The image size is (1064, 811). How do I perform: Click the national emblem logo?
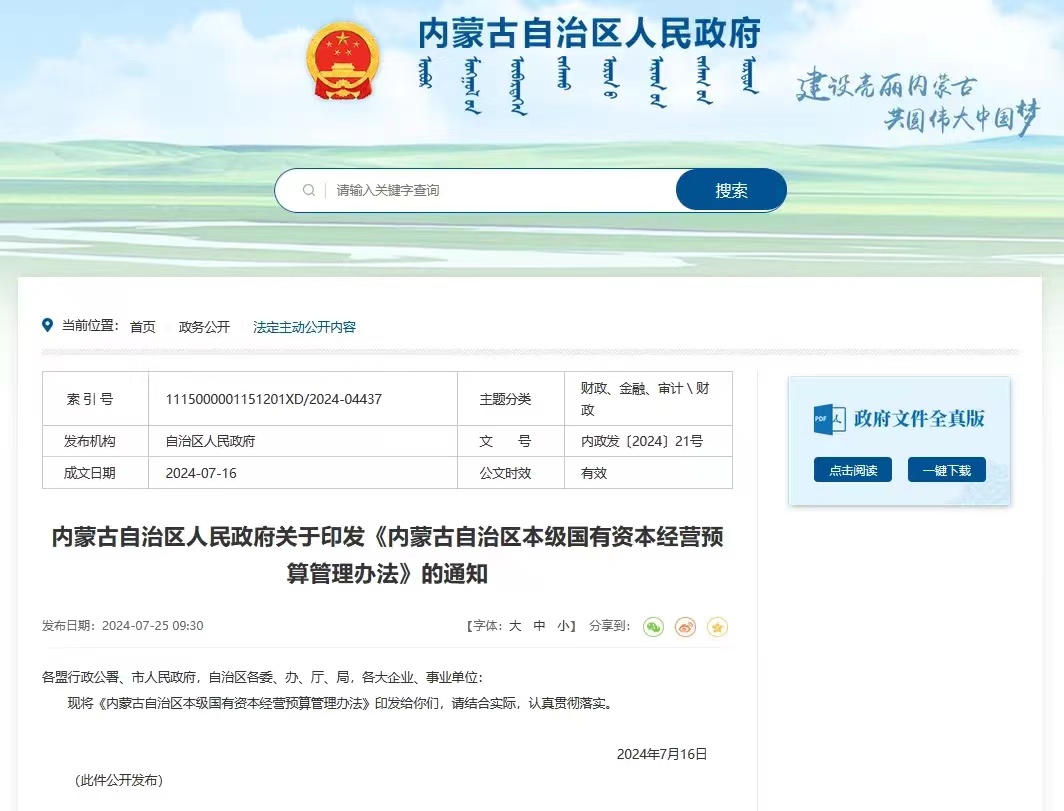click(x=343, y=62)
